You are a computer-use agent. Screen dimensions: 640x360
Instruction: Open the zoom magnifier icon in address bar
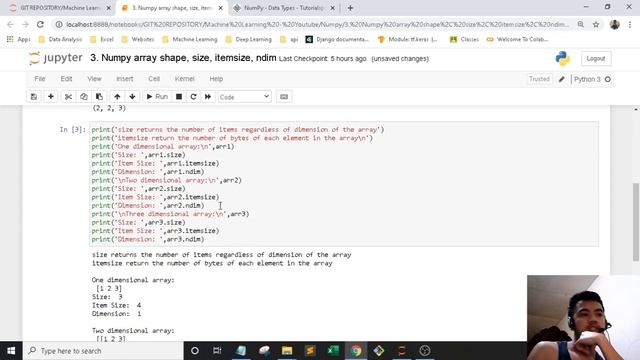[x=580, y=24]
